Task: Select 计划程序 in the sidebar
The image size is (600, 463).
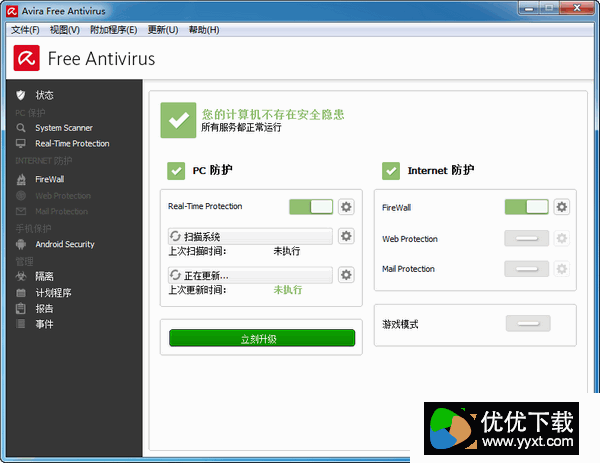Action: 53,293
